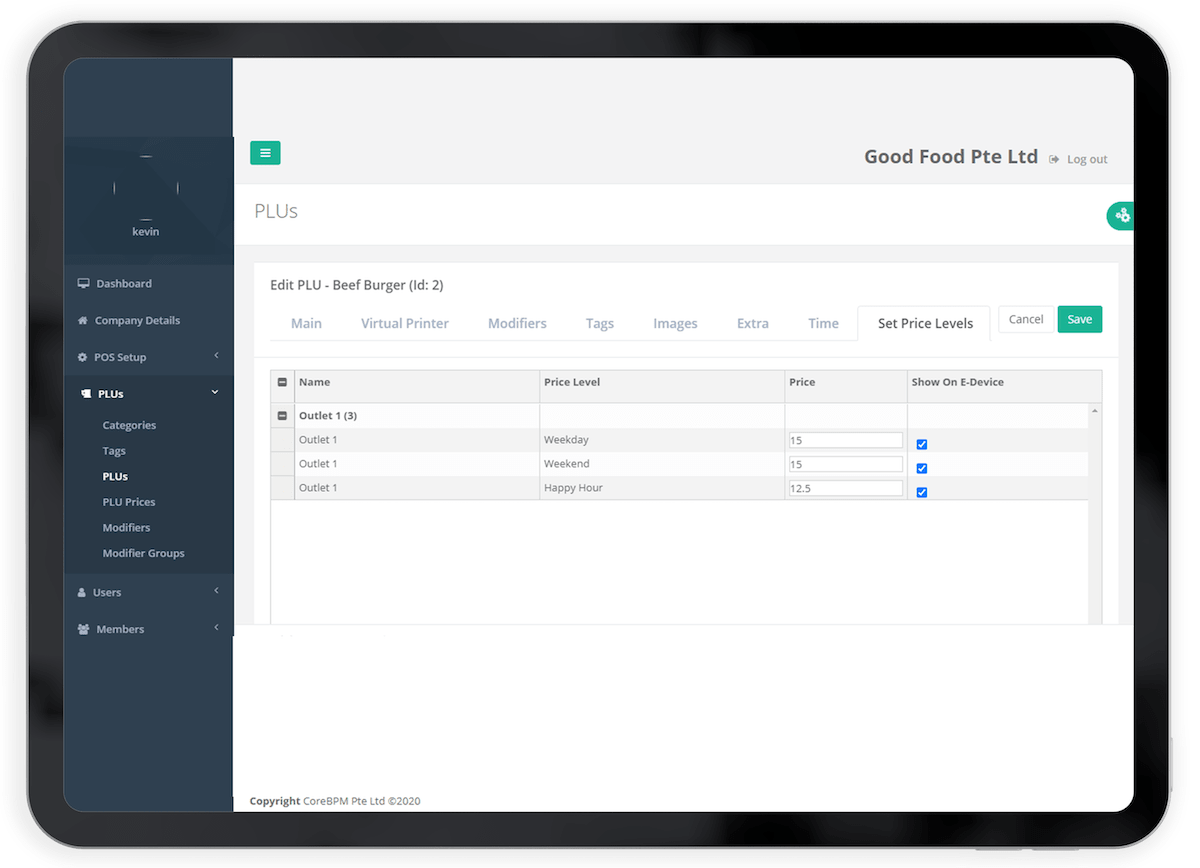Click the Dashboard monitor icon
Image resolution: width=1200 pixels, height=868 pixels.
[x=84, y=283]
